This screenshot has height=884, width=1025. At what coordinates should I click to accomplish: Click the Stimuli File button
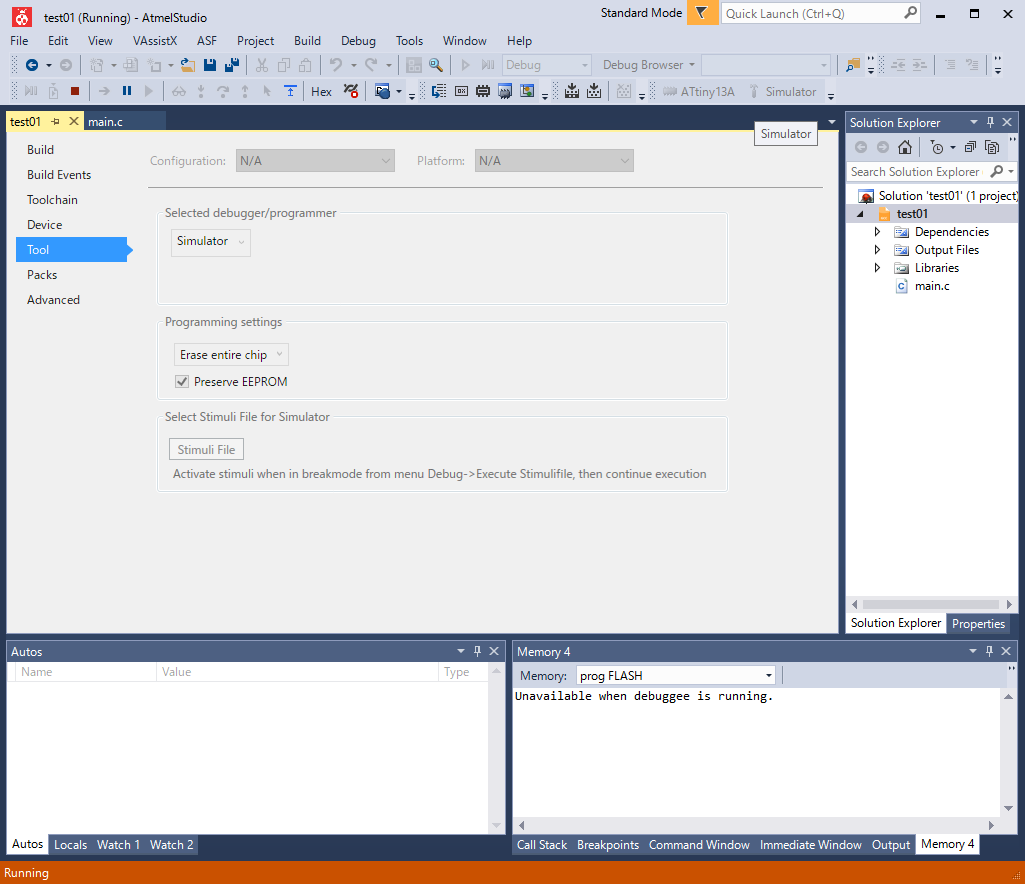pyautogui.click(x=206, y=449)
